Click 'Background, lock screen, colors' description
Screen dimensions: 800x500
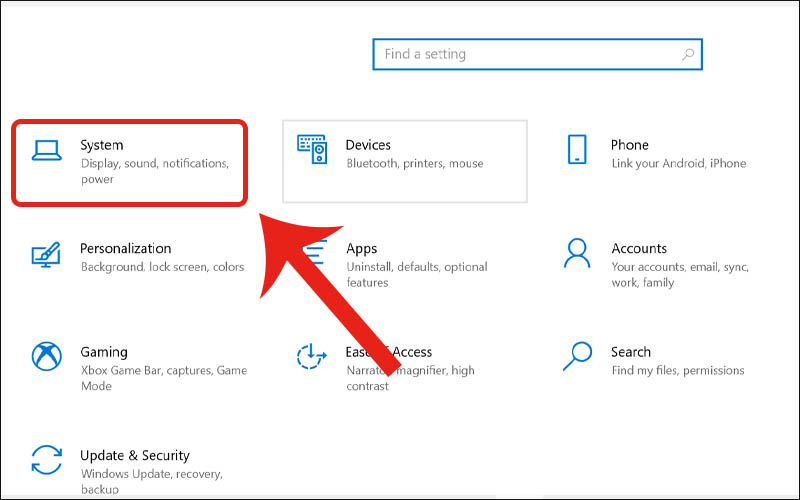point(162,267)
